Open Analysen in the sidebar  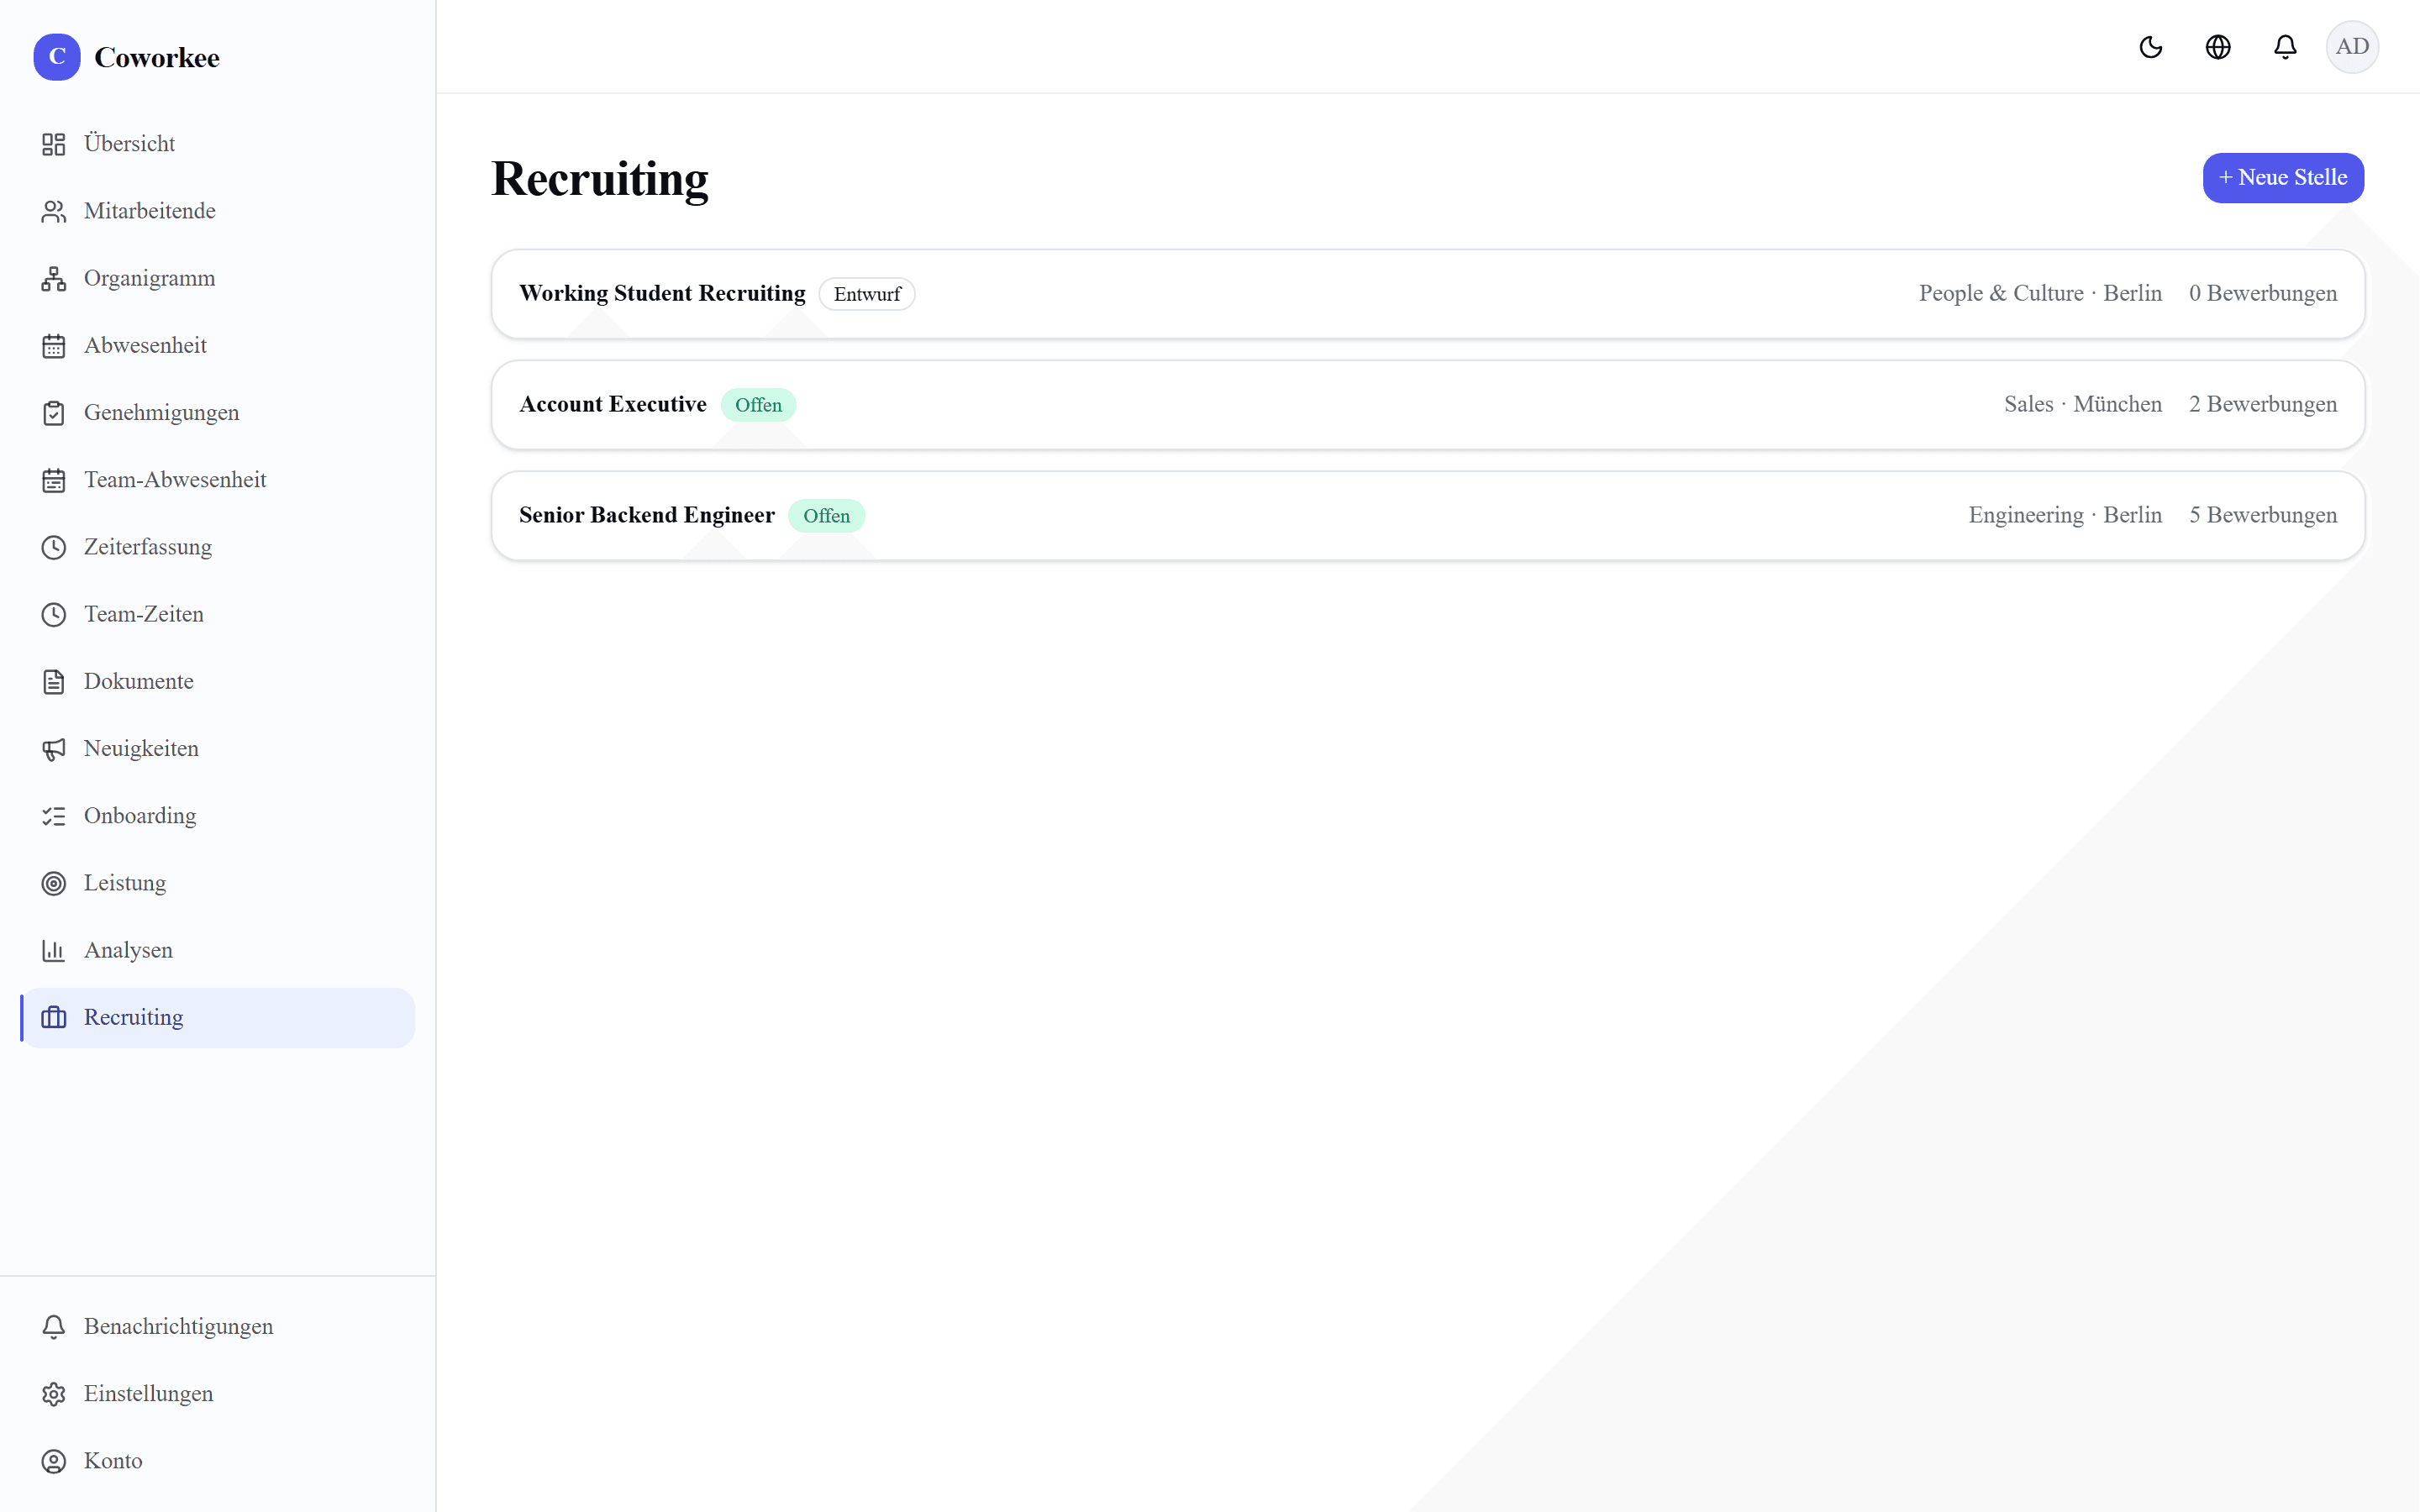218,950
